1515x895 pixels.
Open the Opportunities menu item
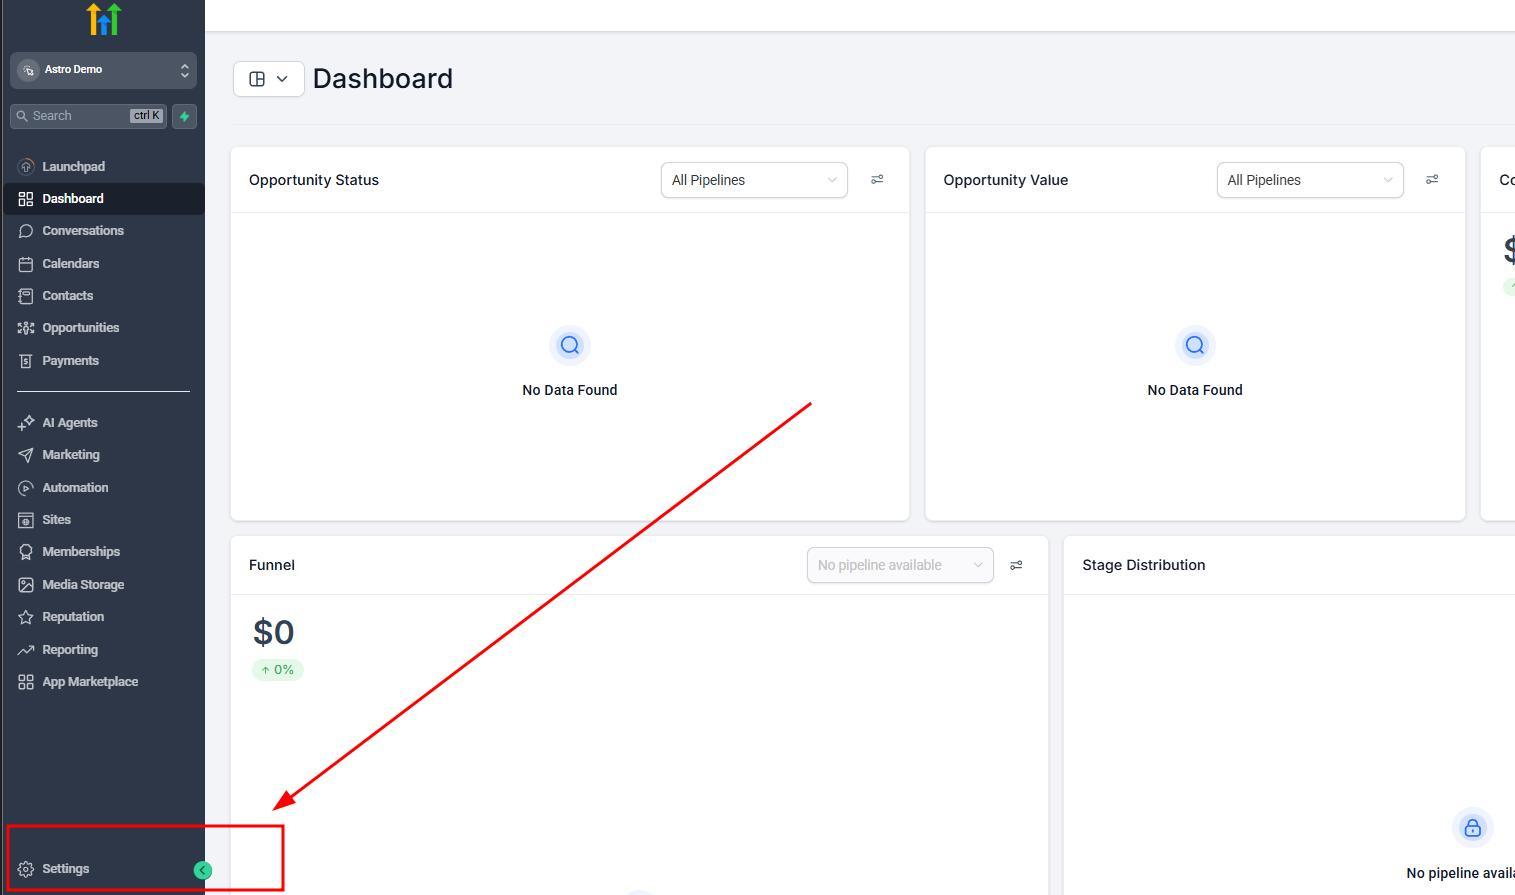tap(80, 328)
